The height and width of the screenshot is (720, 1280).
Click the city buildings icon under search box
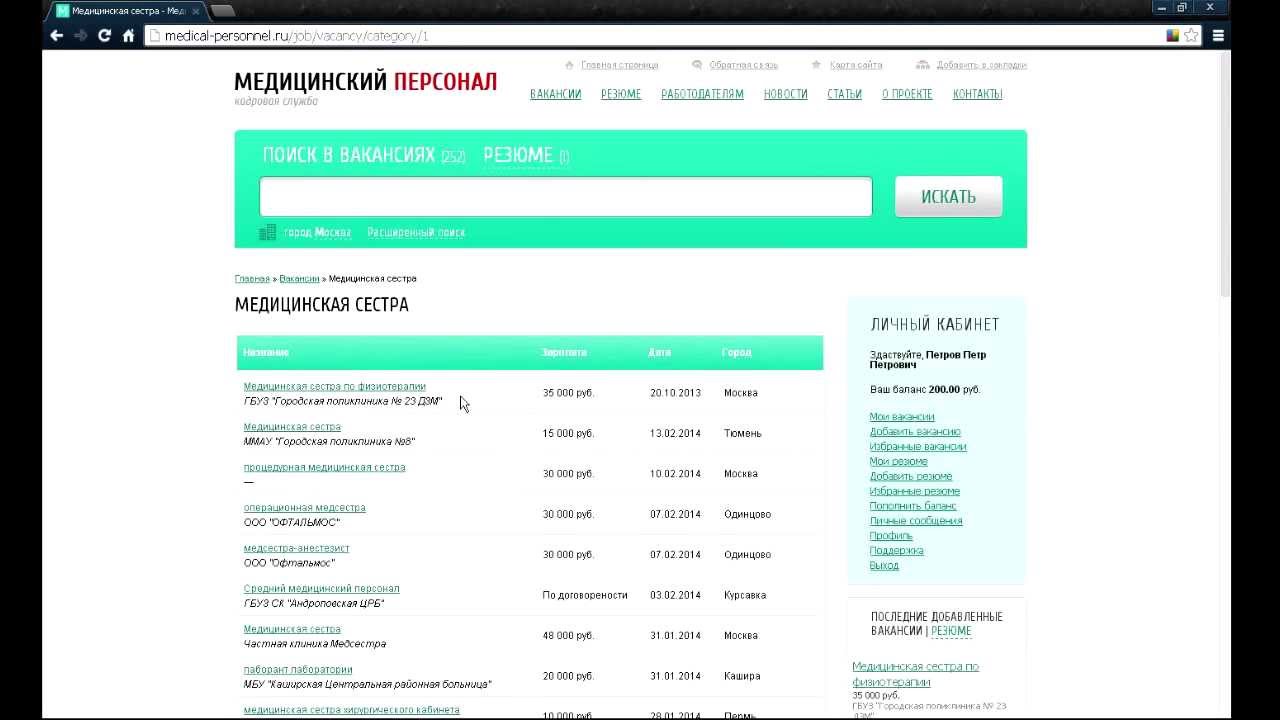(267, 232)
